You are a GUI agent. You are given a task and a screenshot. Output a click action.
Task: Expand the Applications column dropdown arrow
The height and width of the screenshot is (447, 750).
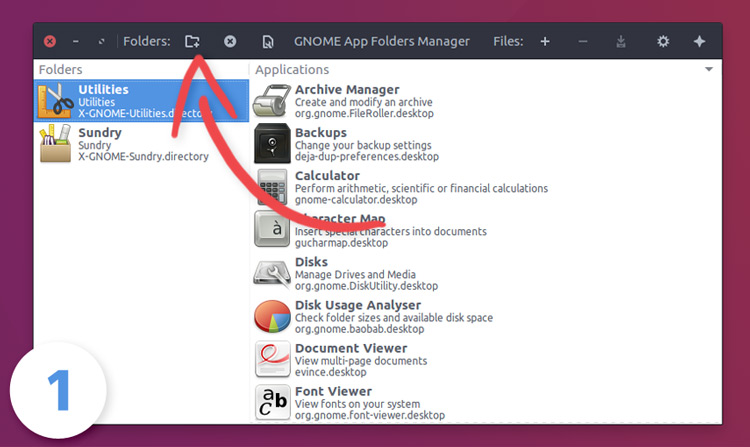[709, 69]
